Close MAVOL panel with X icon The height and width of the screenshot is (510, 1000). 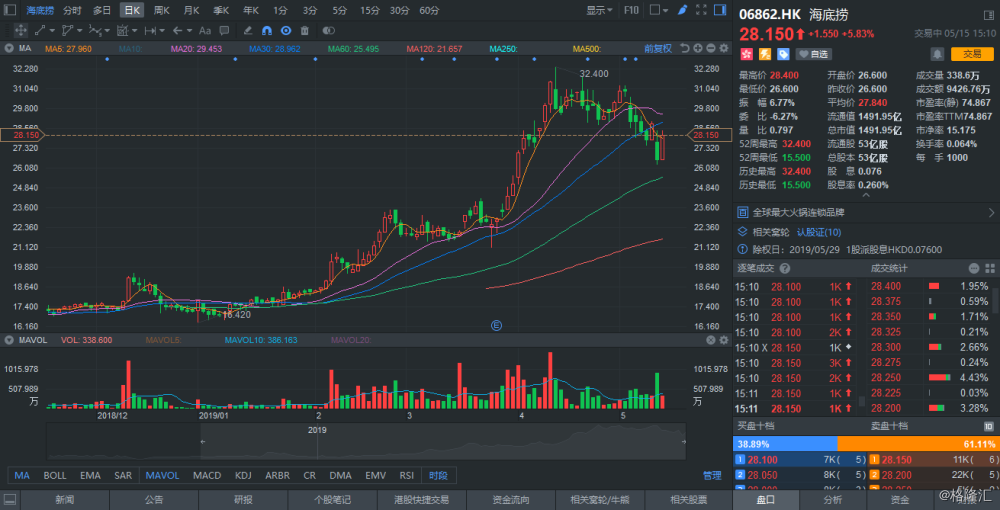point(710,340)
